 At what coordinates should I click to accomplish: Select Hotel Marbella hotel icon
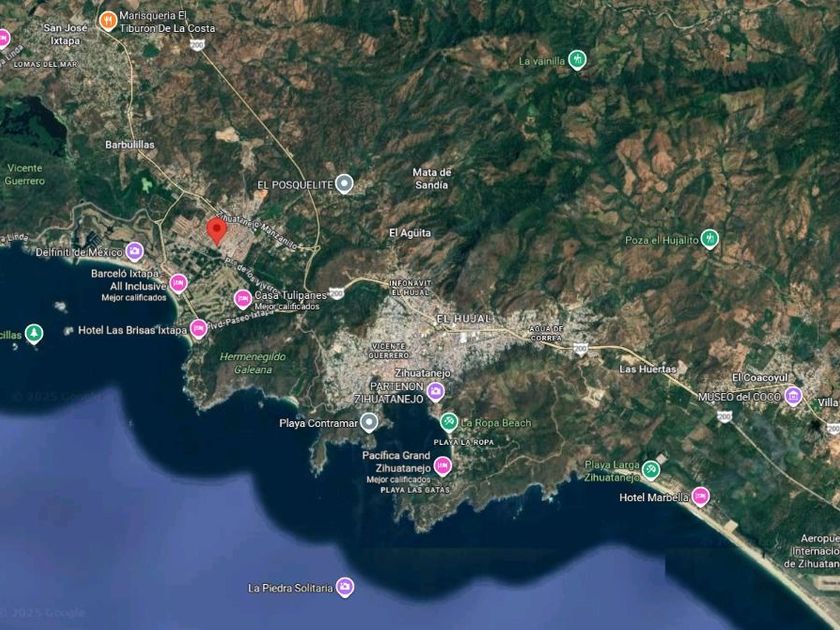coord(701,497)
